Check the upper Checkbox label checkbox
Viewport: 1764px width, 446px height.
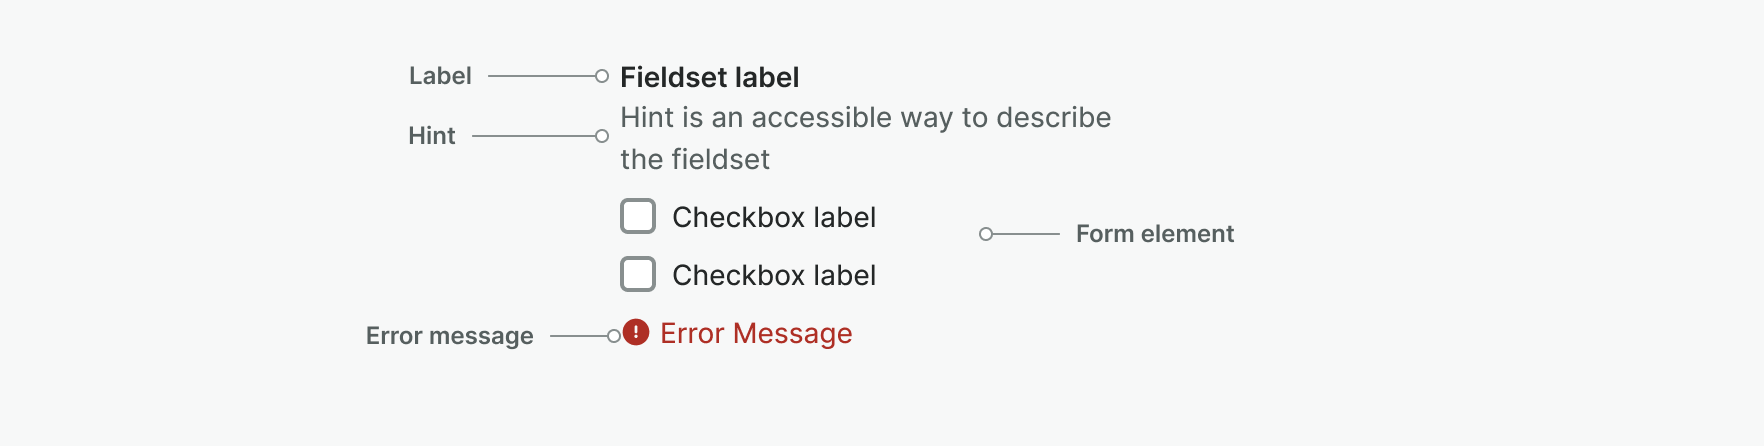[638, 216]
